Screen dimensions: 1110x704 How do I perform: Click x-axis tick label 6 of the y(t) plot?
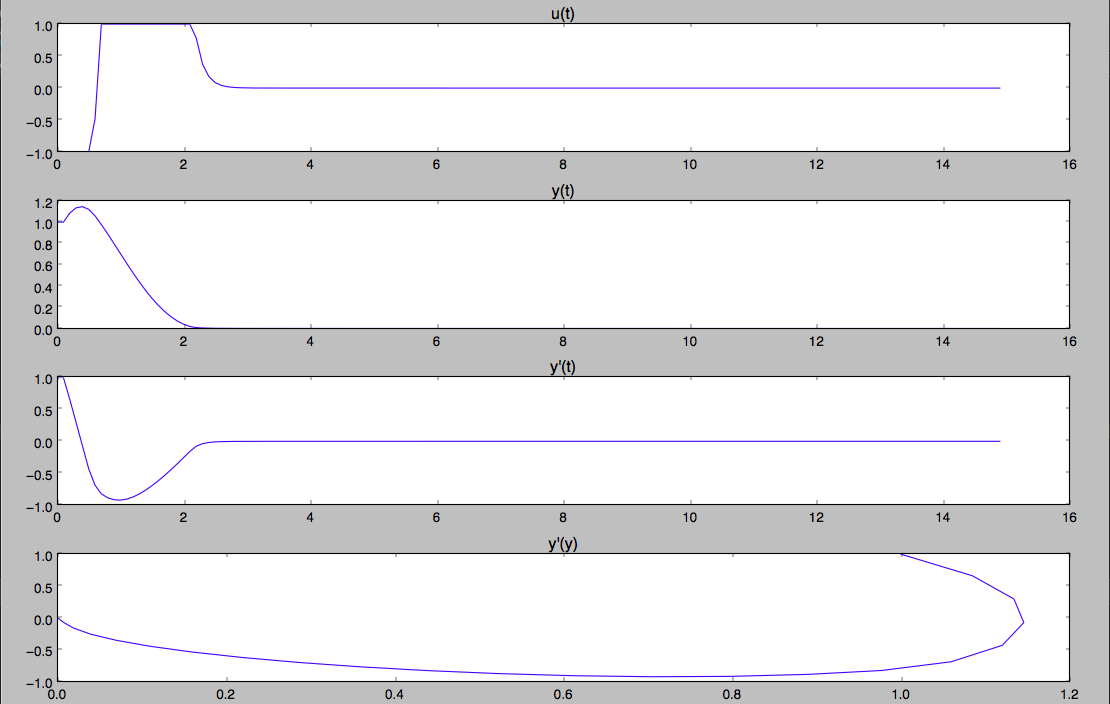point(436,341)
